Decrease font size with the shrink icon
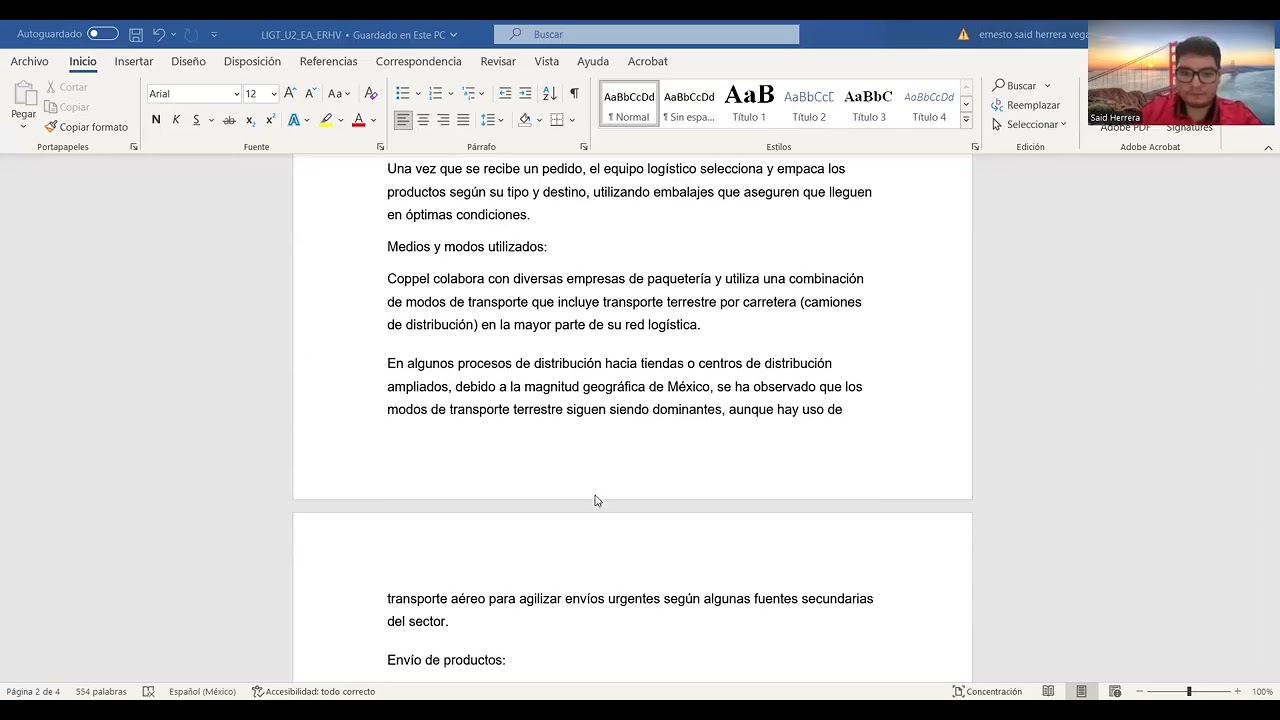1280x720 pixels. (310, 93)
